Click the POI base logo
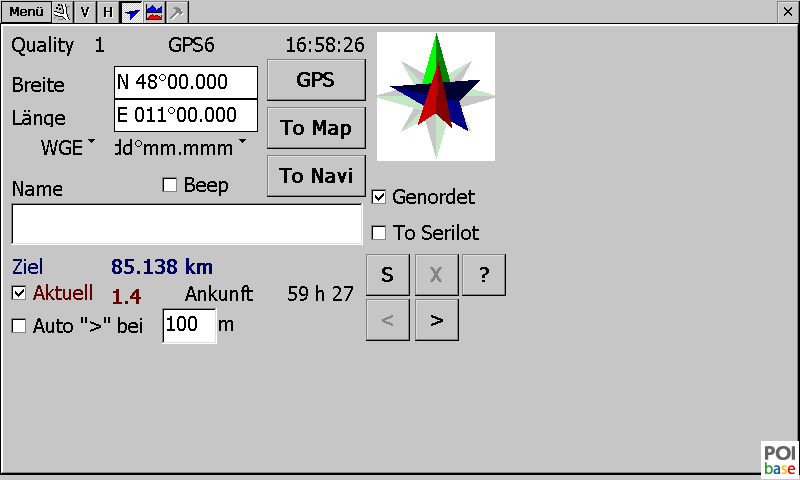800x480 pixels. [779, 459]
